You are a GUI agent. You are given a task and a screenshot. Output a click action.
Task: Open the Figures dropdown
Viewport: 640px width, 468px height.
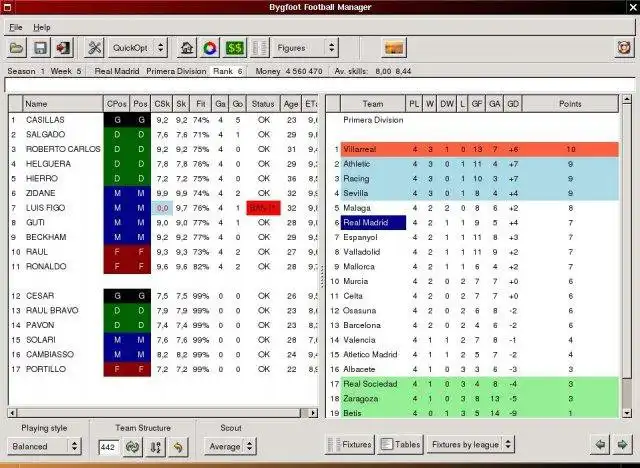click(x=305, y=48)
